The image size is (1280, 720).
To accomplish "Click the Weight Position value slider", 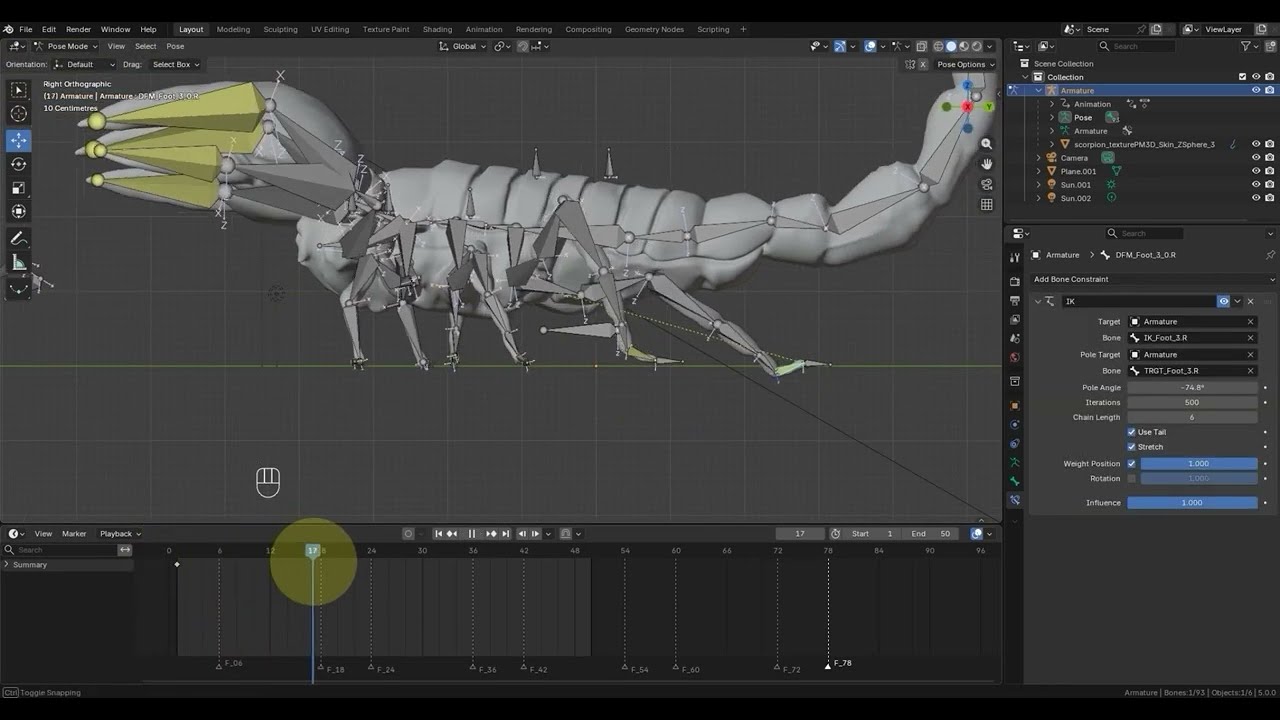I will pyautogui.click(x=1199, y=464).
